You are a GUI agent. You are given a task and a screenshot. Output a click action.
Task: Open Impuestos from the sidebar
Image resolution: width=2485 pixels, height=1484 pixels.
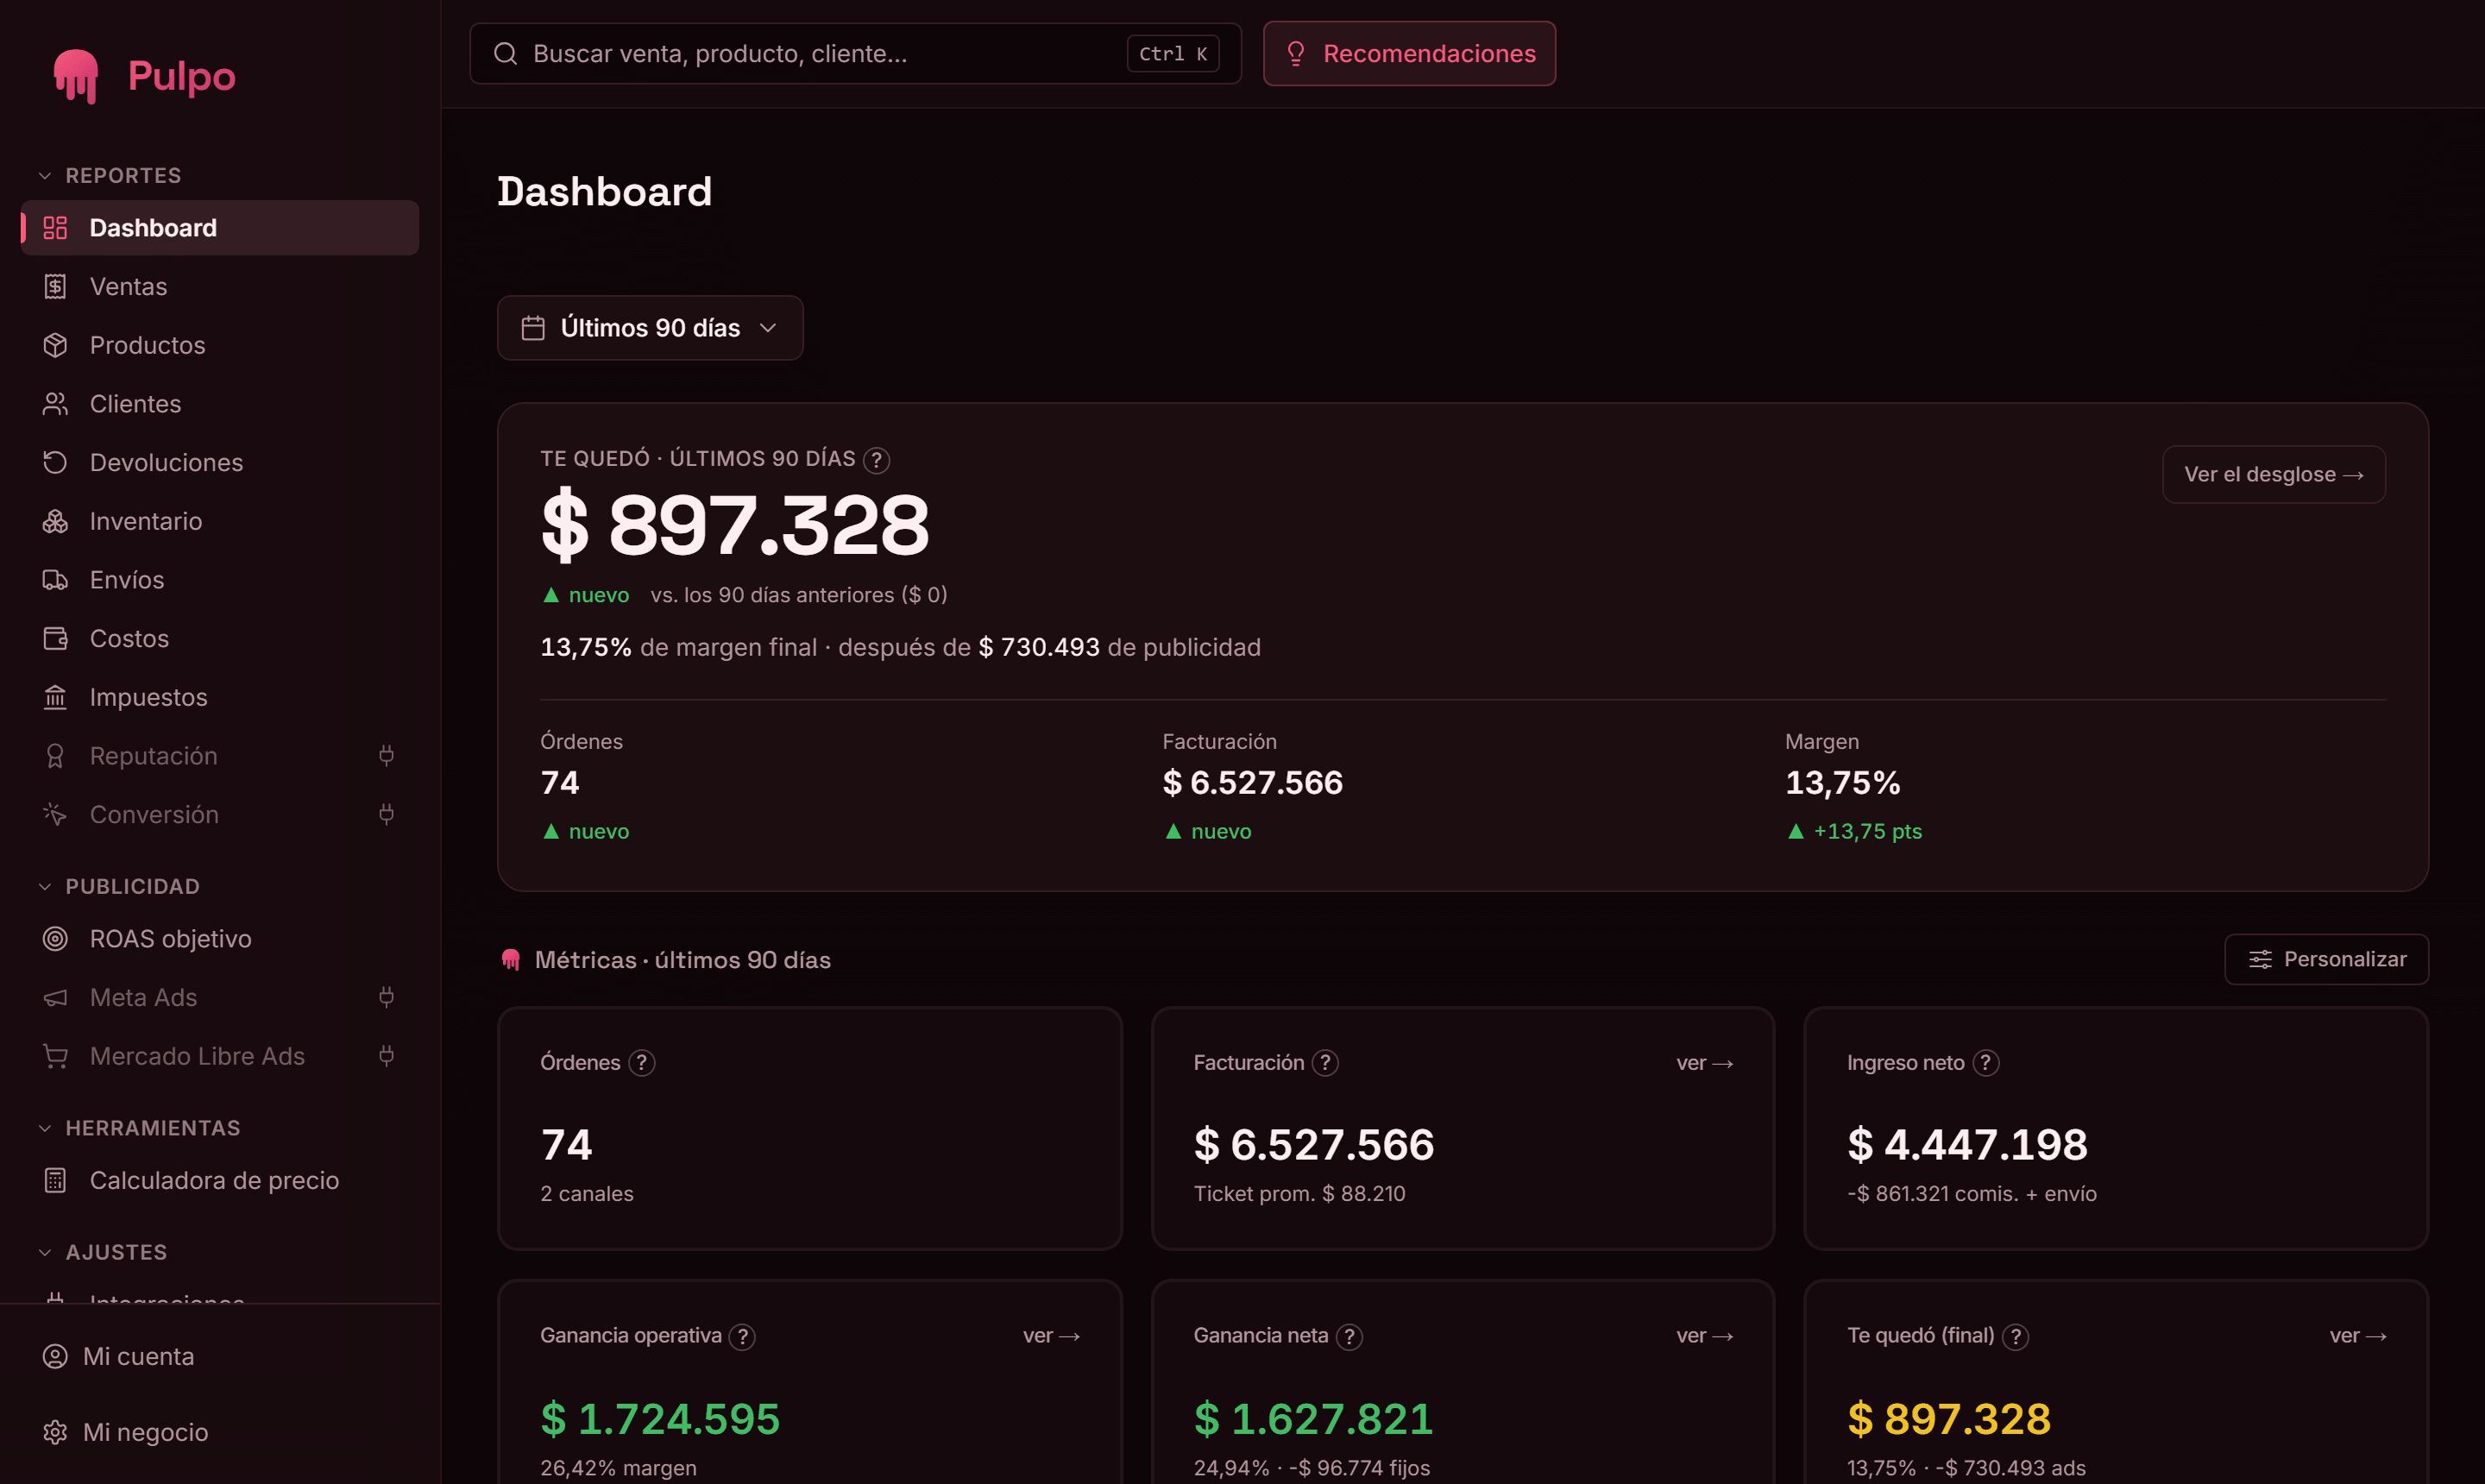(220, 697)
